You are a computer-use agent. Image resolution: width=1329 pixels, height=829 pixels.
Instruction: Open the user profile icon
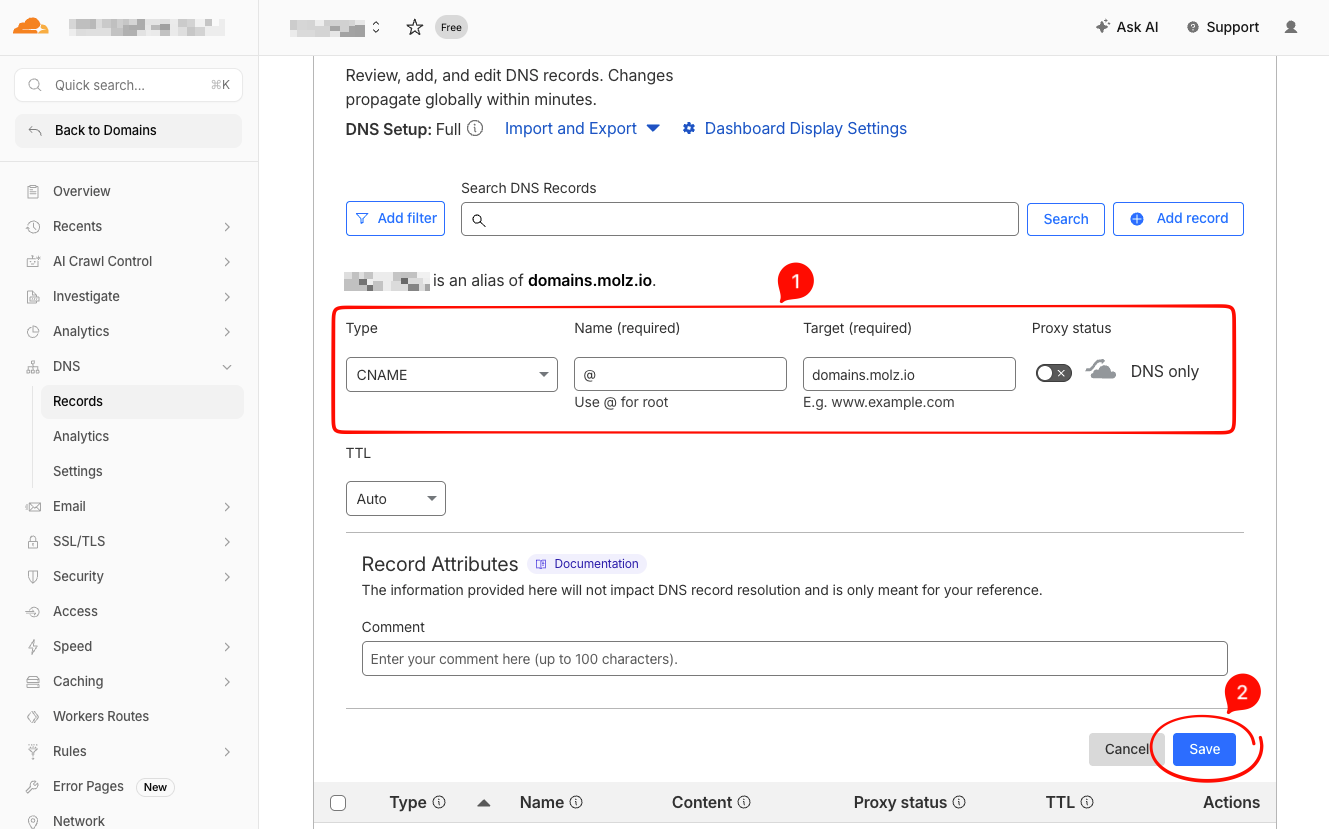(x=1291, y=27)
